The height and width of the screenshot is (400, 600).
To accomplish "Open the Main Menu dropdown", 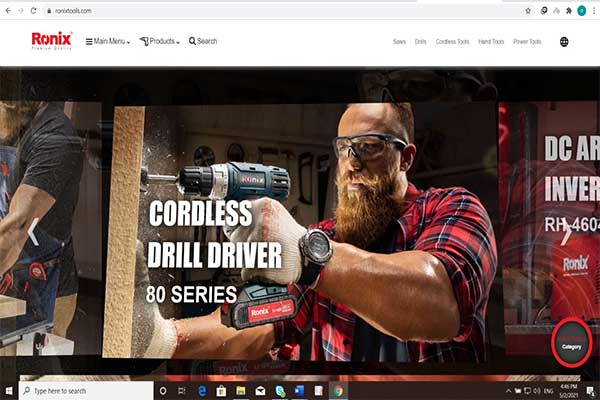I will [x=108, y=41].
